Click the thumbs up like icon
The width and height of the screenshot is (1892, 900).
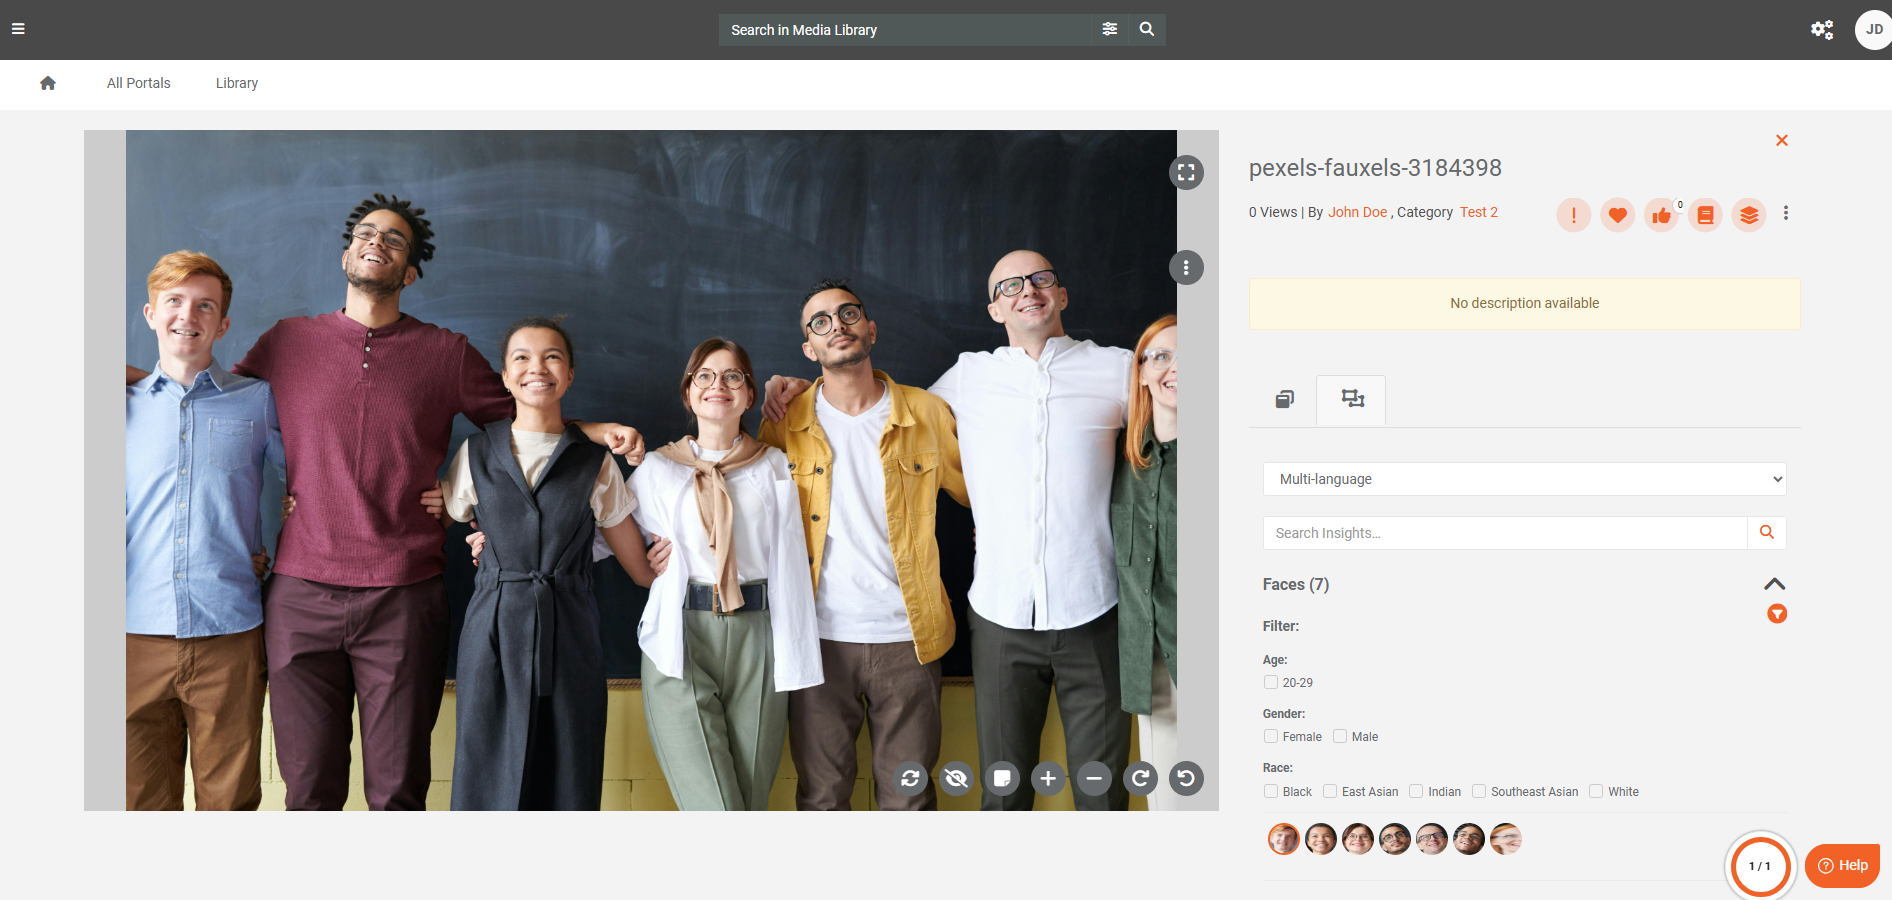(x=1661, y=215)
